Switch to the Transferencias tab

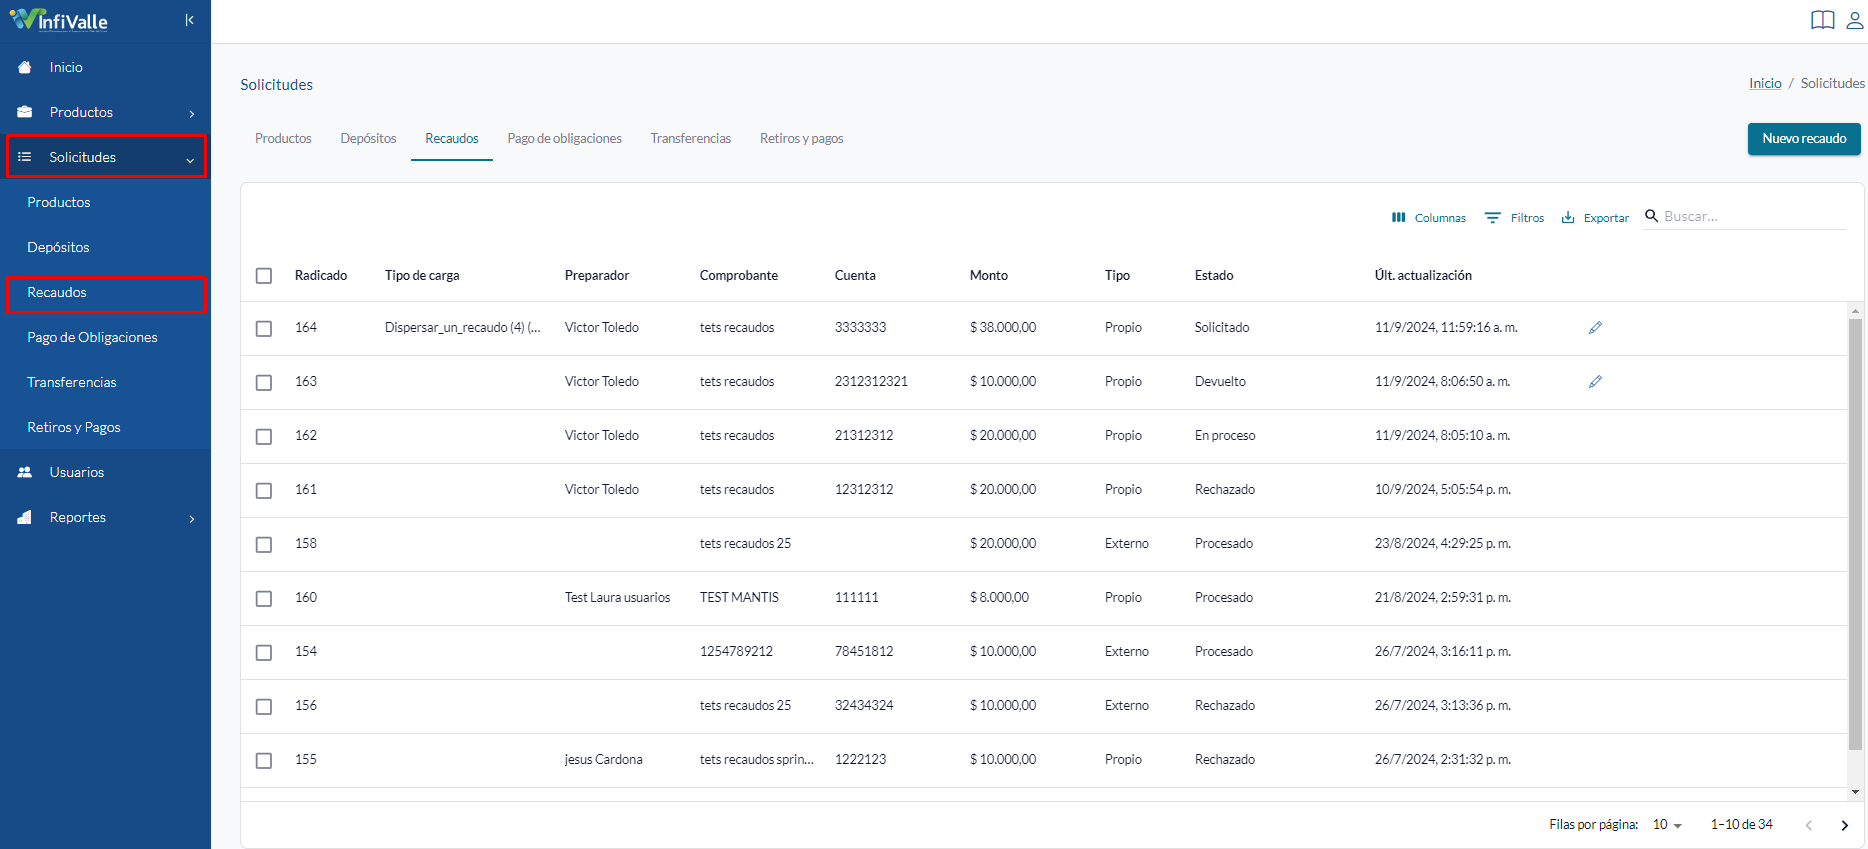click(690, 138)
